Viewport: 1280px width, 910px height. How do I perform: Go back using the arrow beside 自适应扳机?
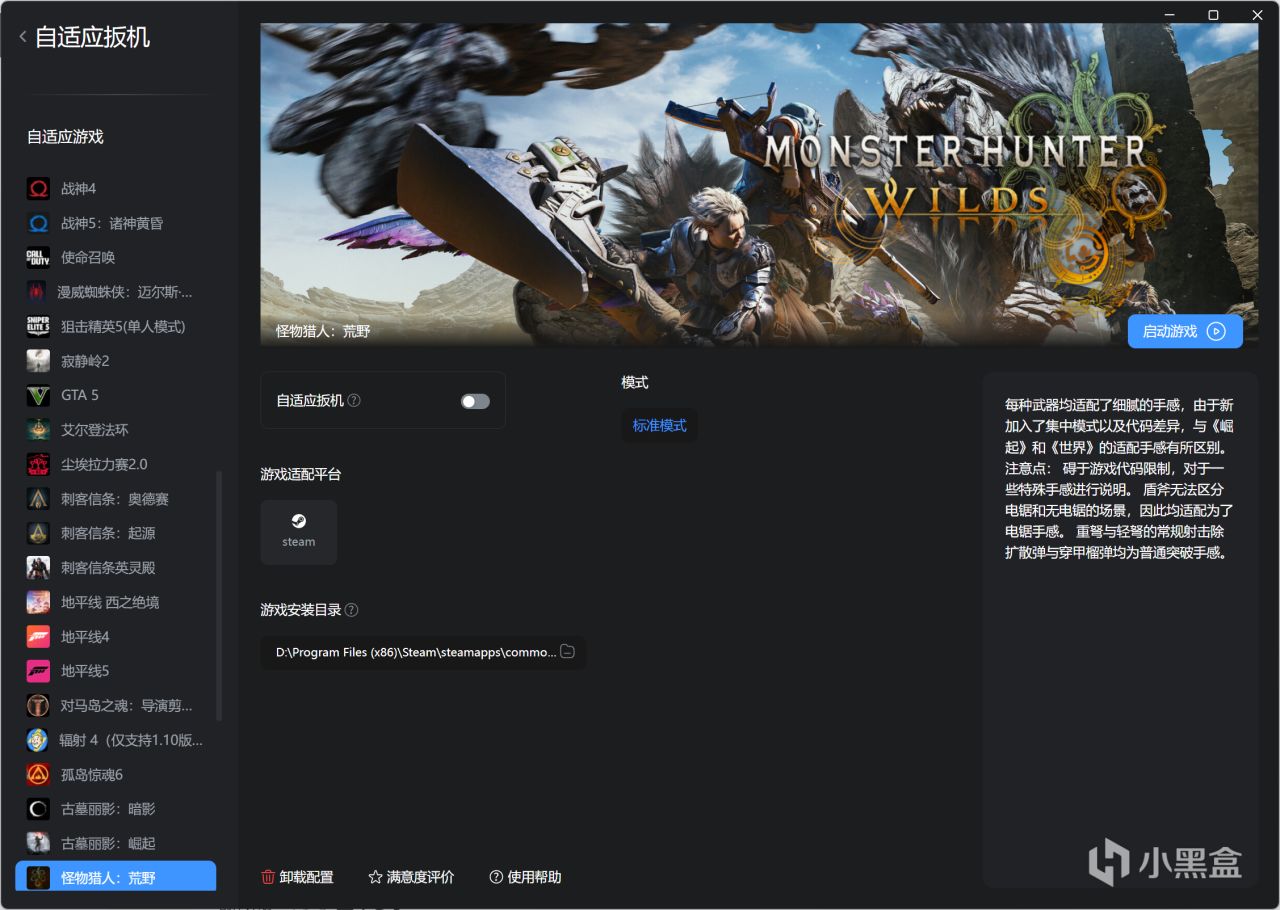(x=23, y=37)
